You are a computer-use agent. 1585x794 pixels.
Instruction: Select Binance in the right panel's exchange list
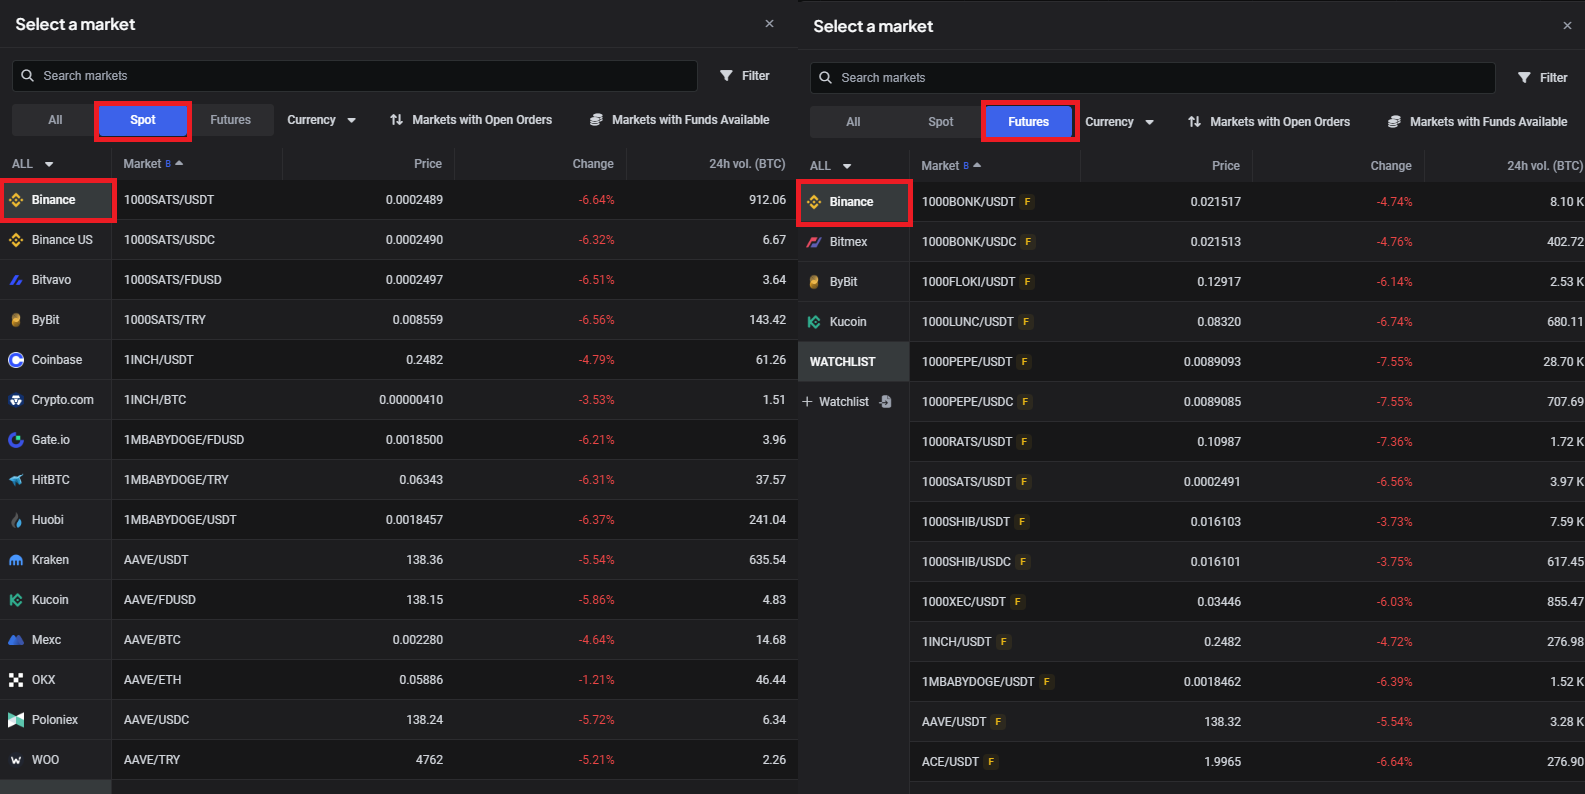point(853,202)
